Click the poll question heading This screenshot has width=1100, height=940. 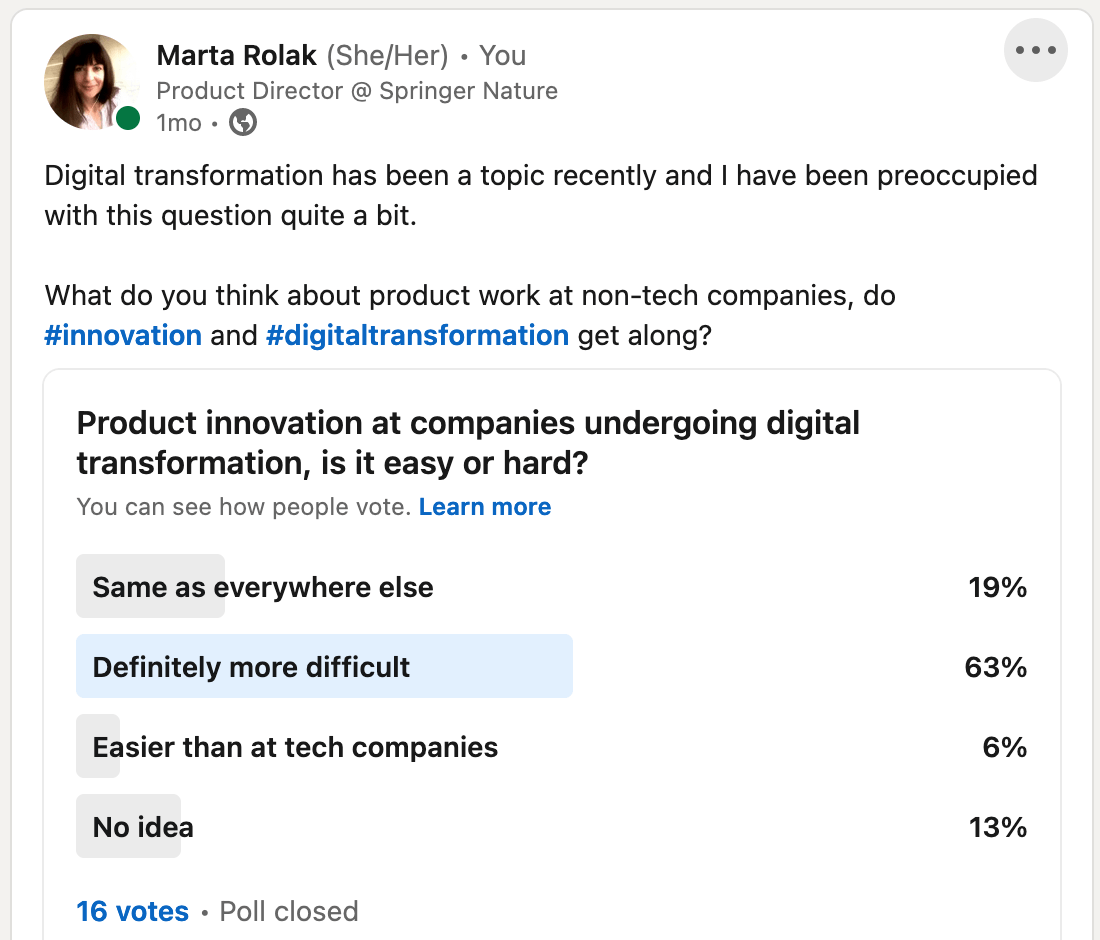coord(468,442)
